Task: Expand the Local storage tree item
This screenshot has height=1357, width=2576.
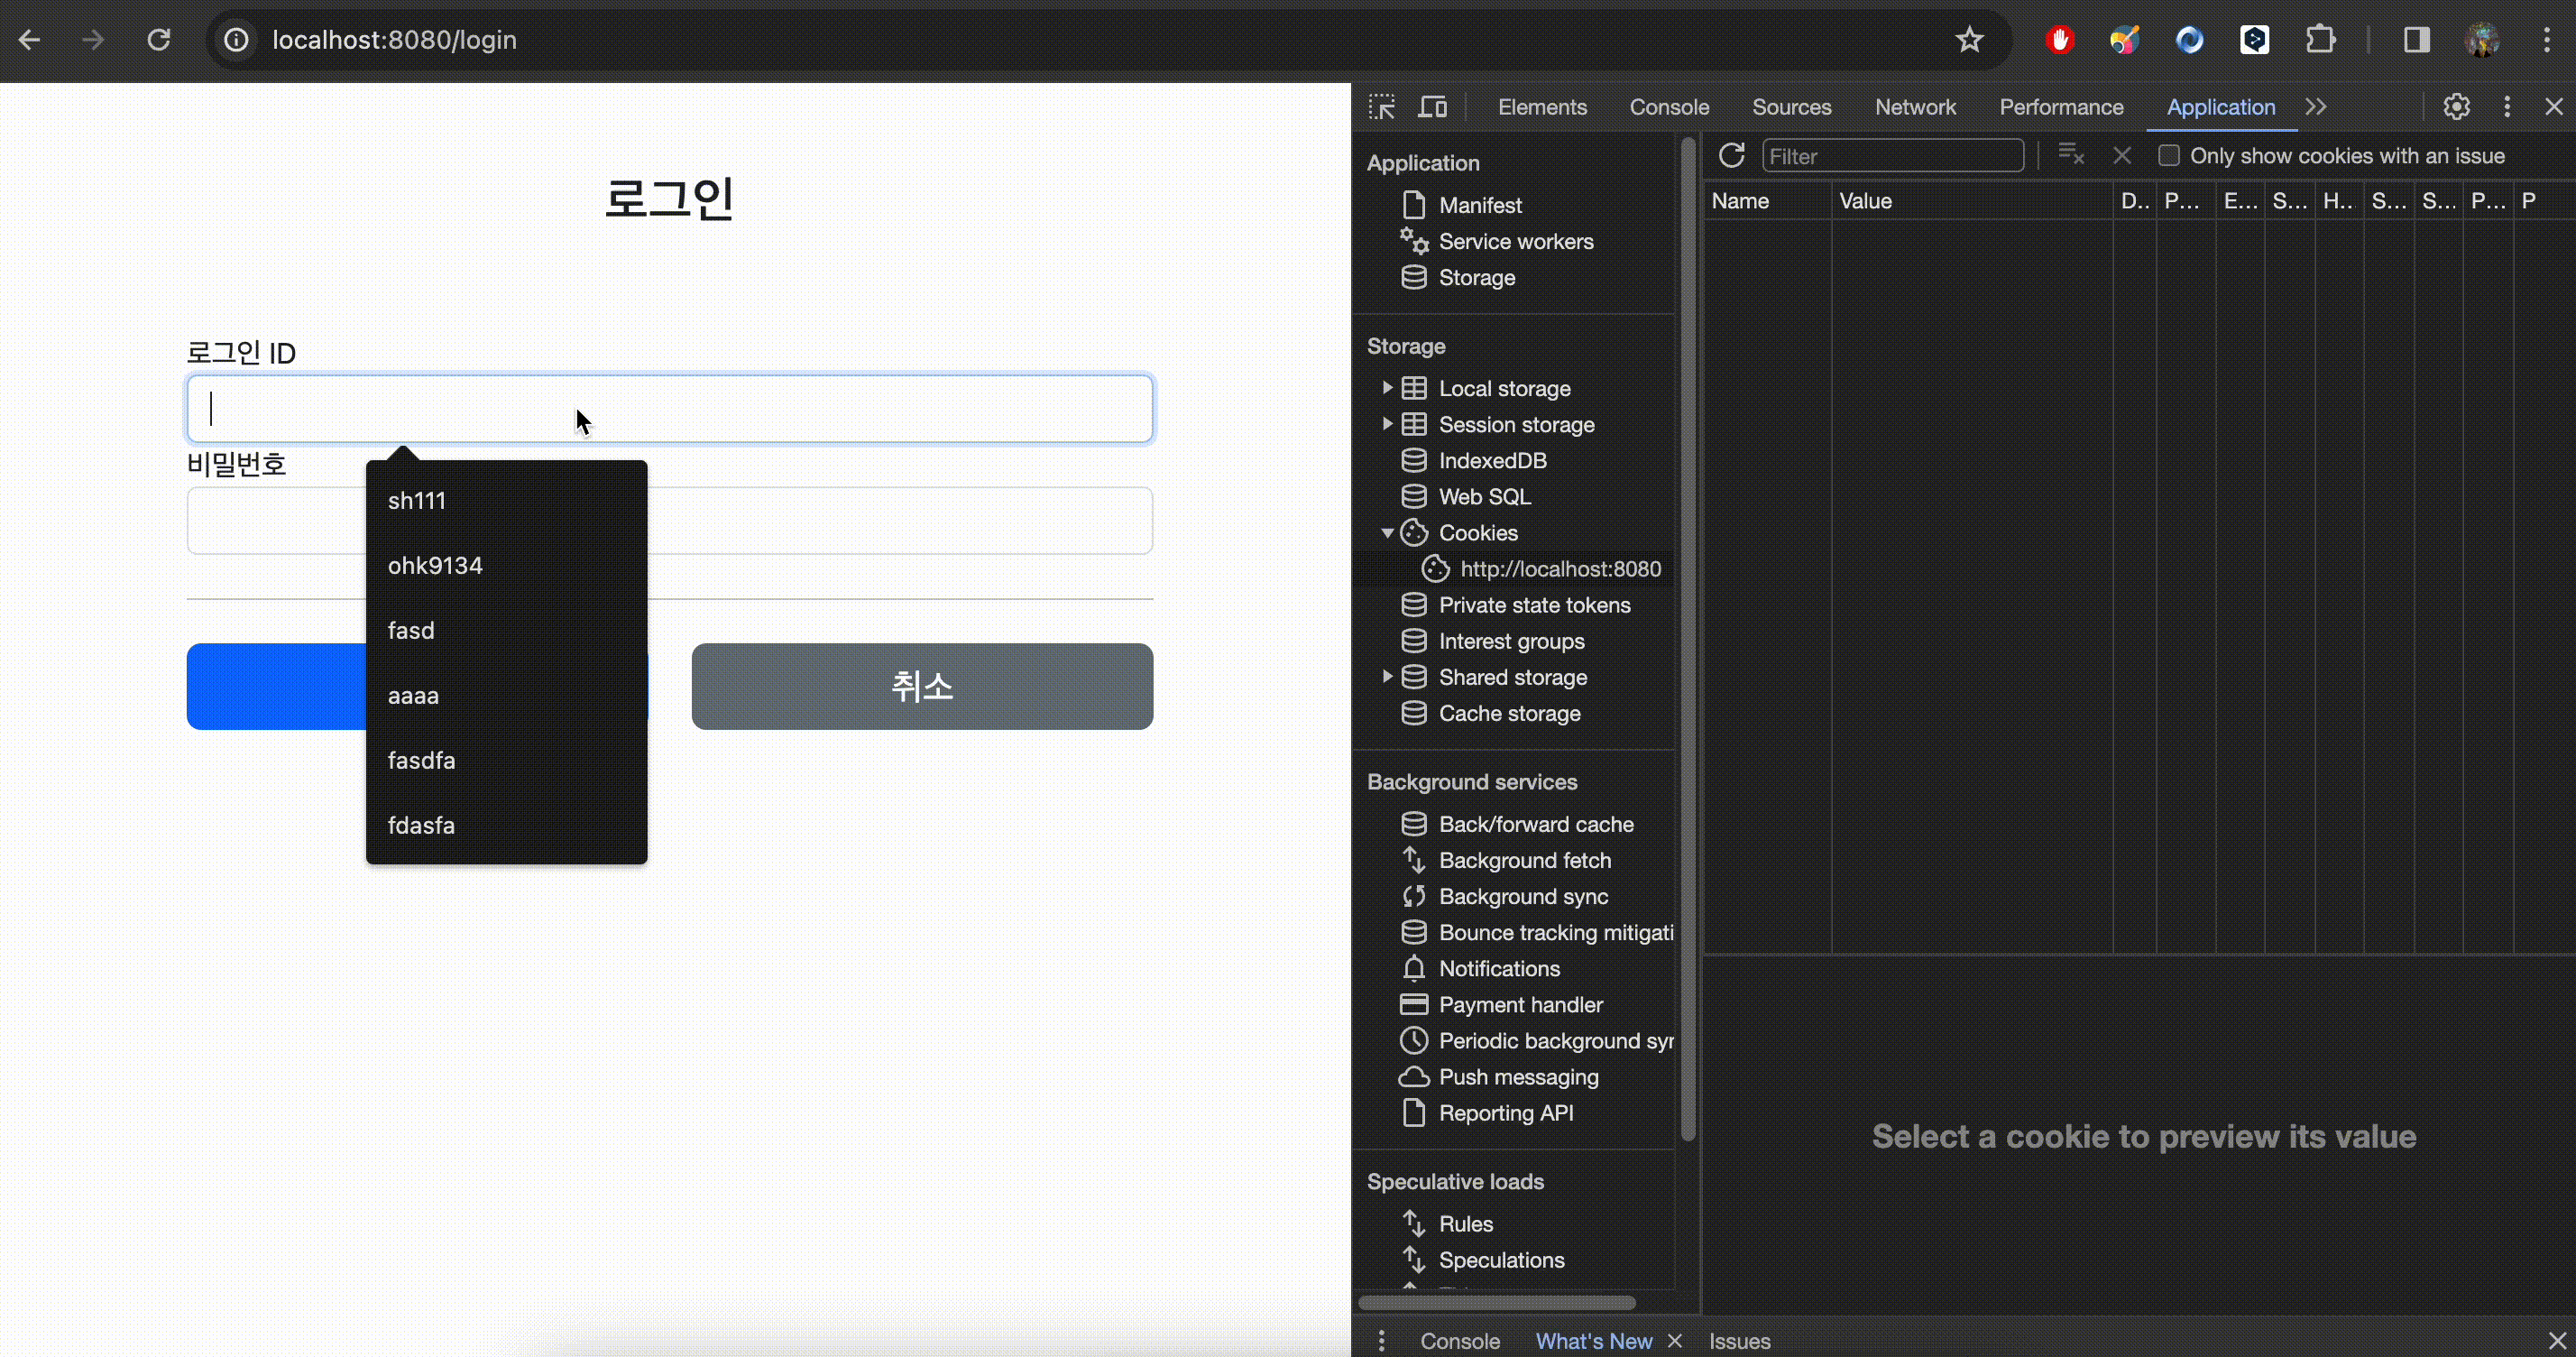Action: click(x=1387, y=388)
